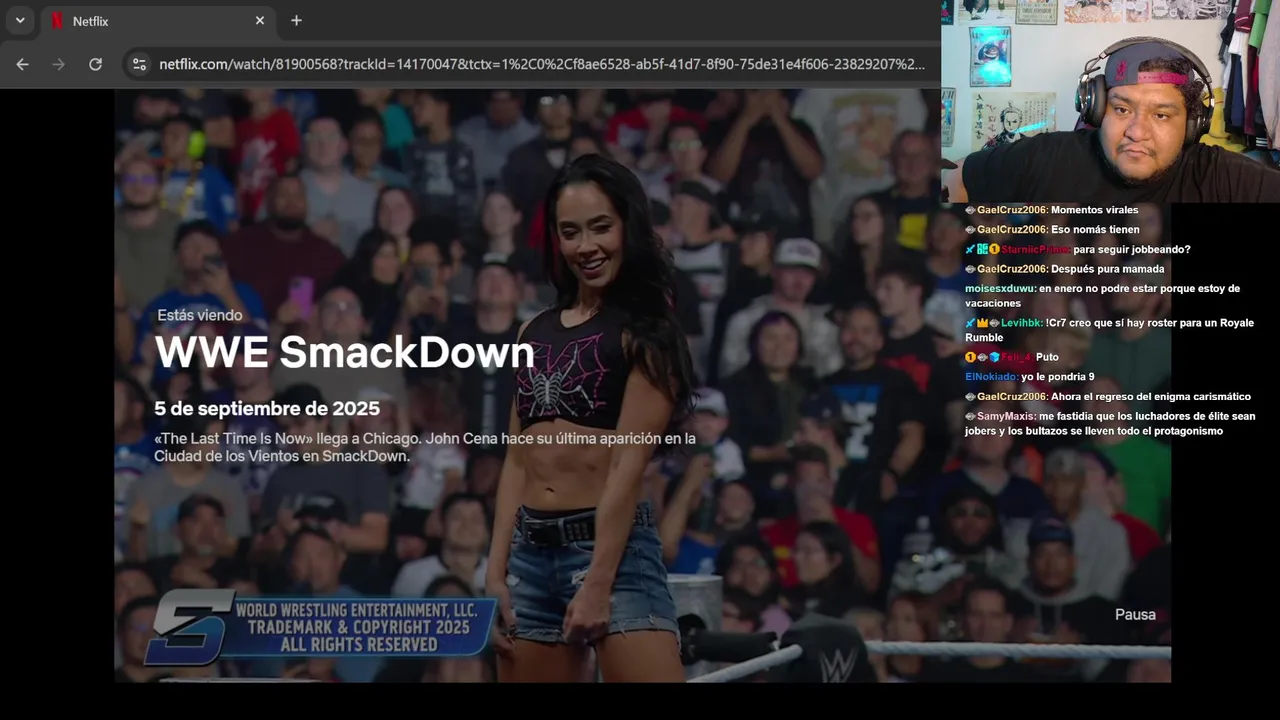Viewport: 1280px width, 720px height.
Task: Click the 'Pausa' status text
Action: point(1135,615)
